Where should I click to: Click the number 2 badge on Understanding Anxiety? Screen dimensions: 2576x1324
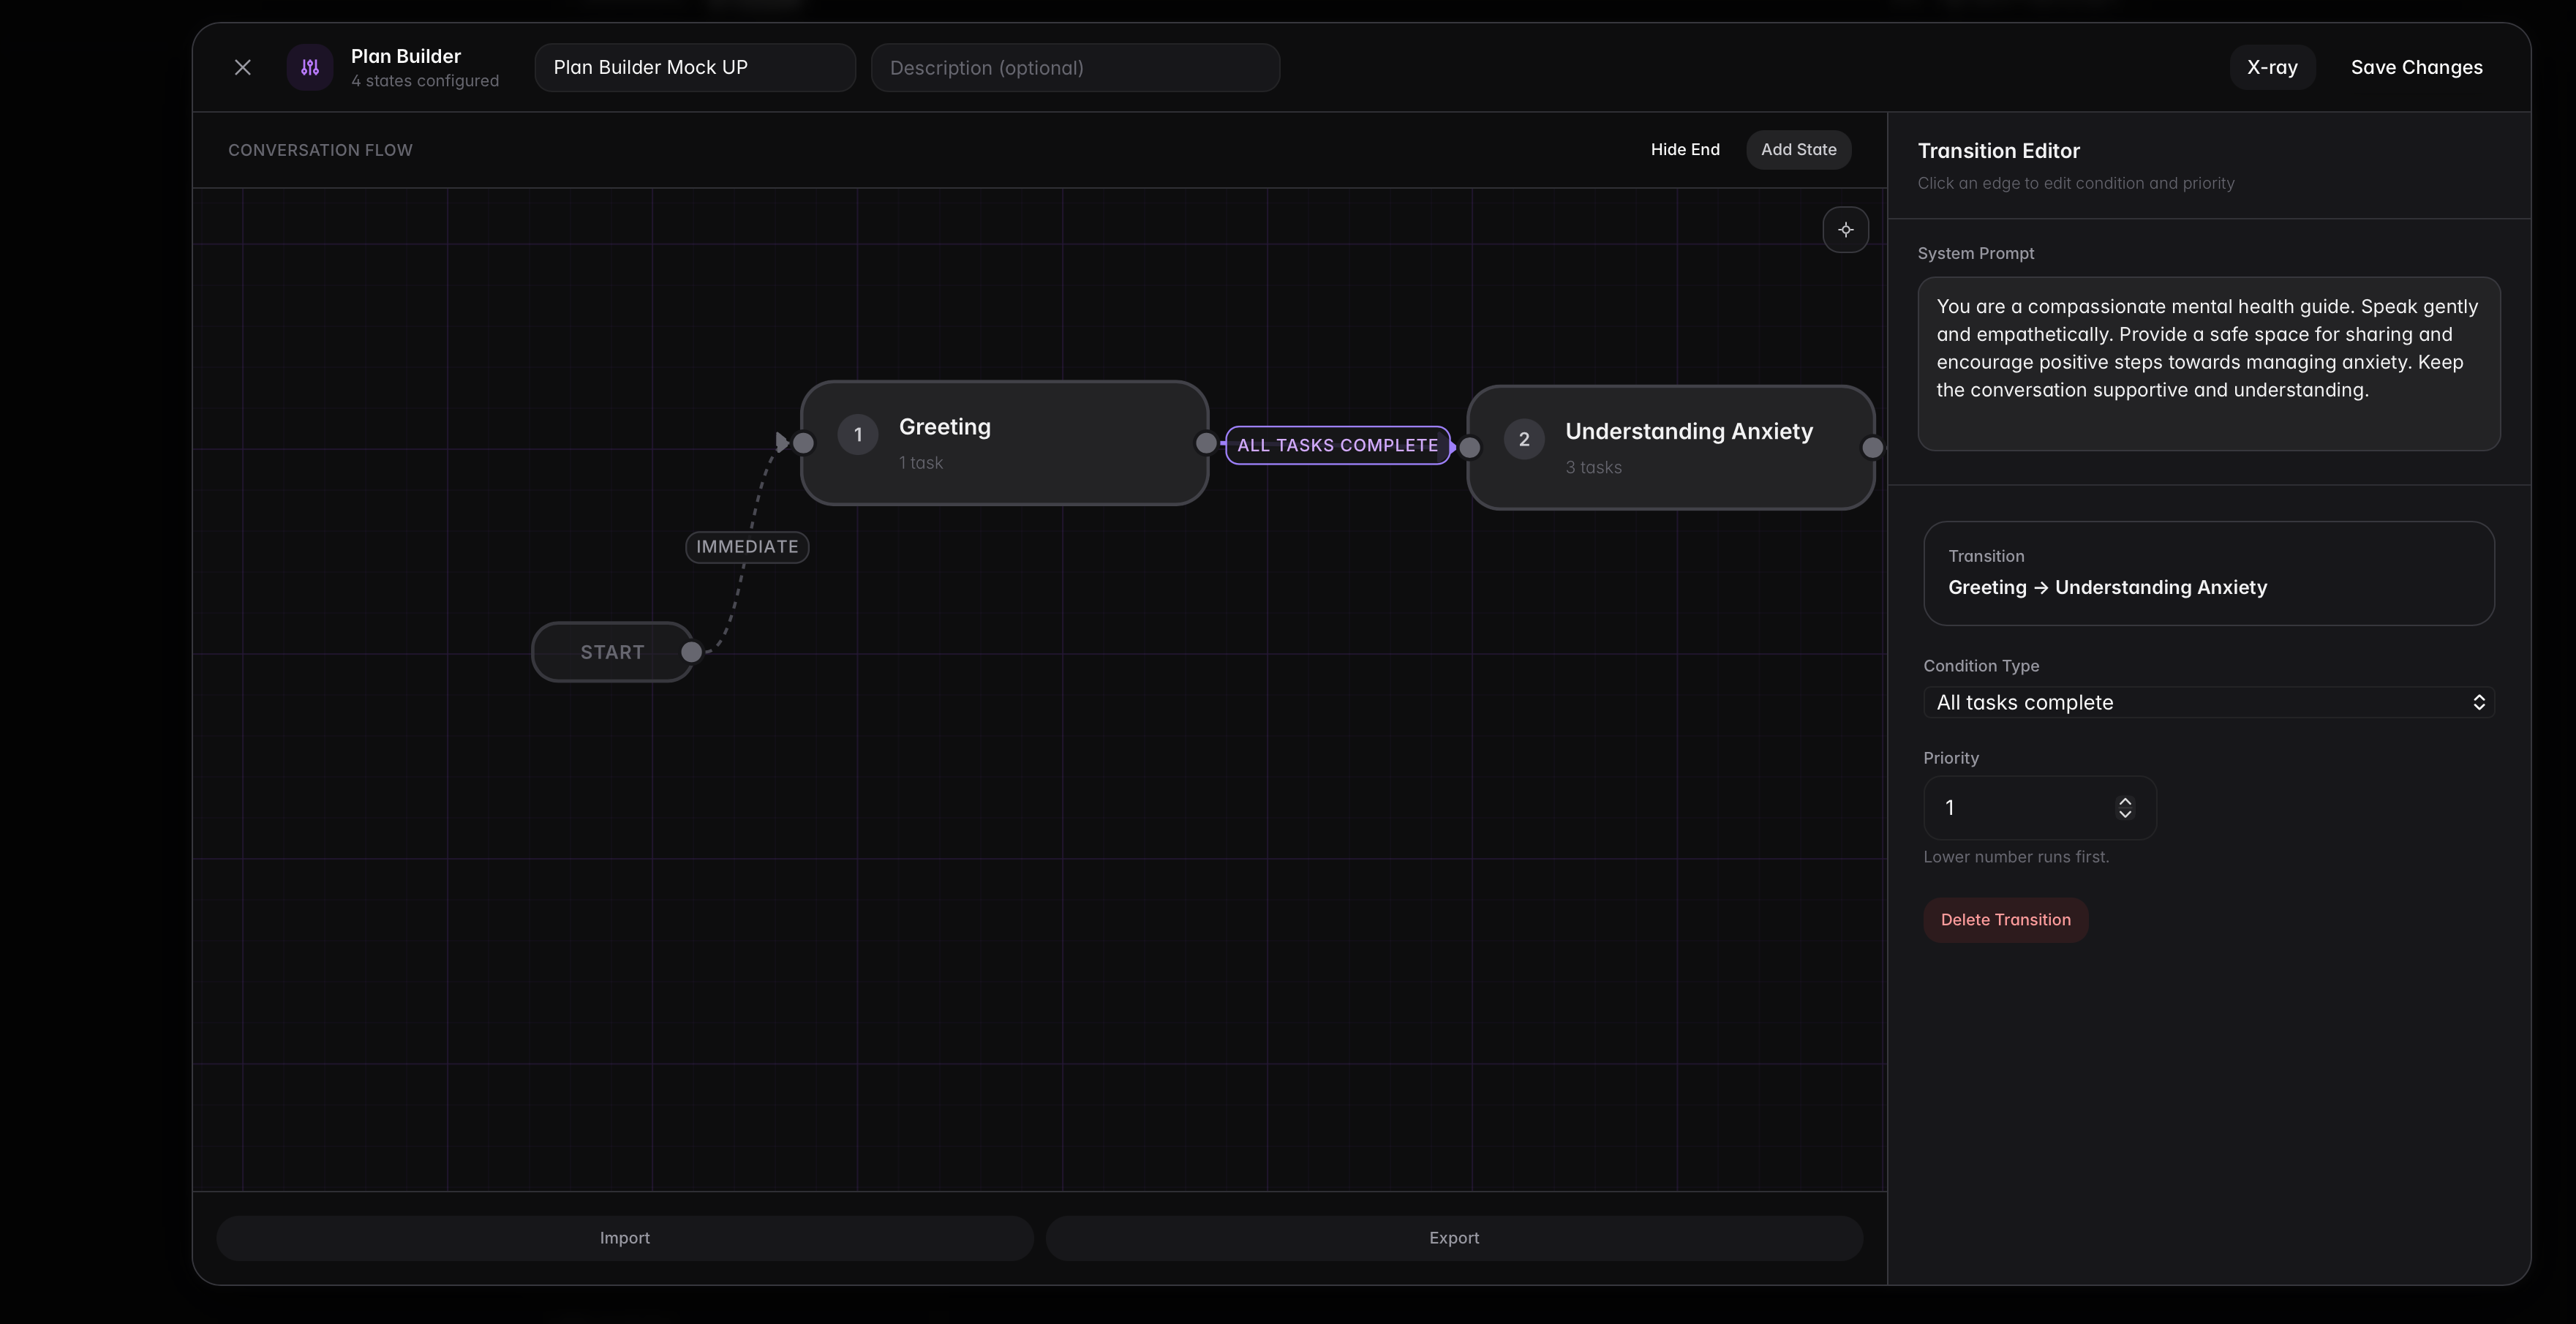click(x=1524, y=439)
